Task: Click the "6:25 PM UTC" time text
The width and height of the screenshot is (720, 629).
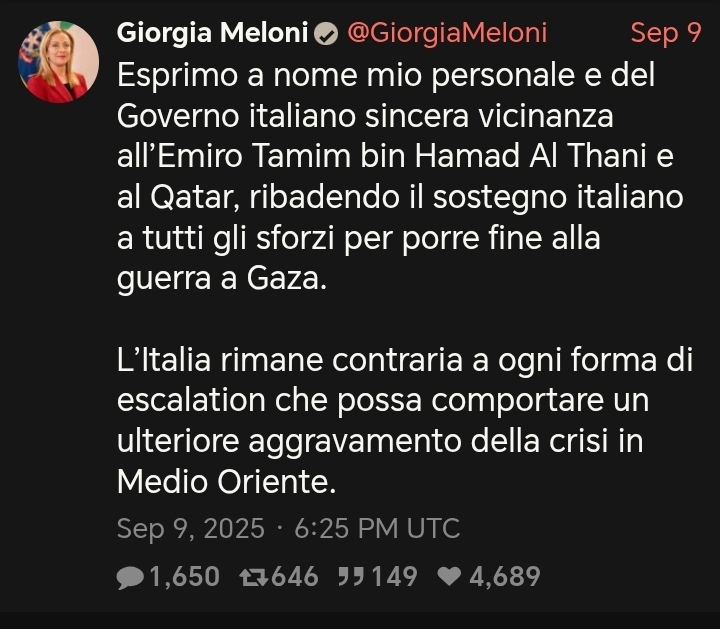Action: (x=377, y=528)
